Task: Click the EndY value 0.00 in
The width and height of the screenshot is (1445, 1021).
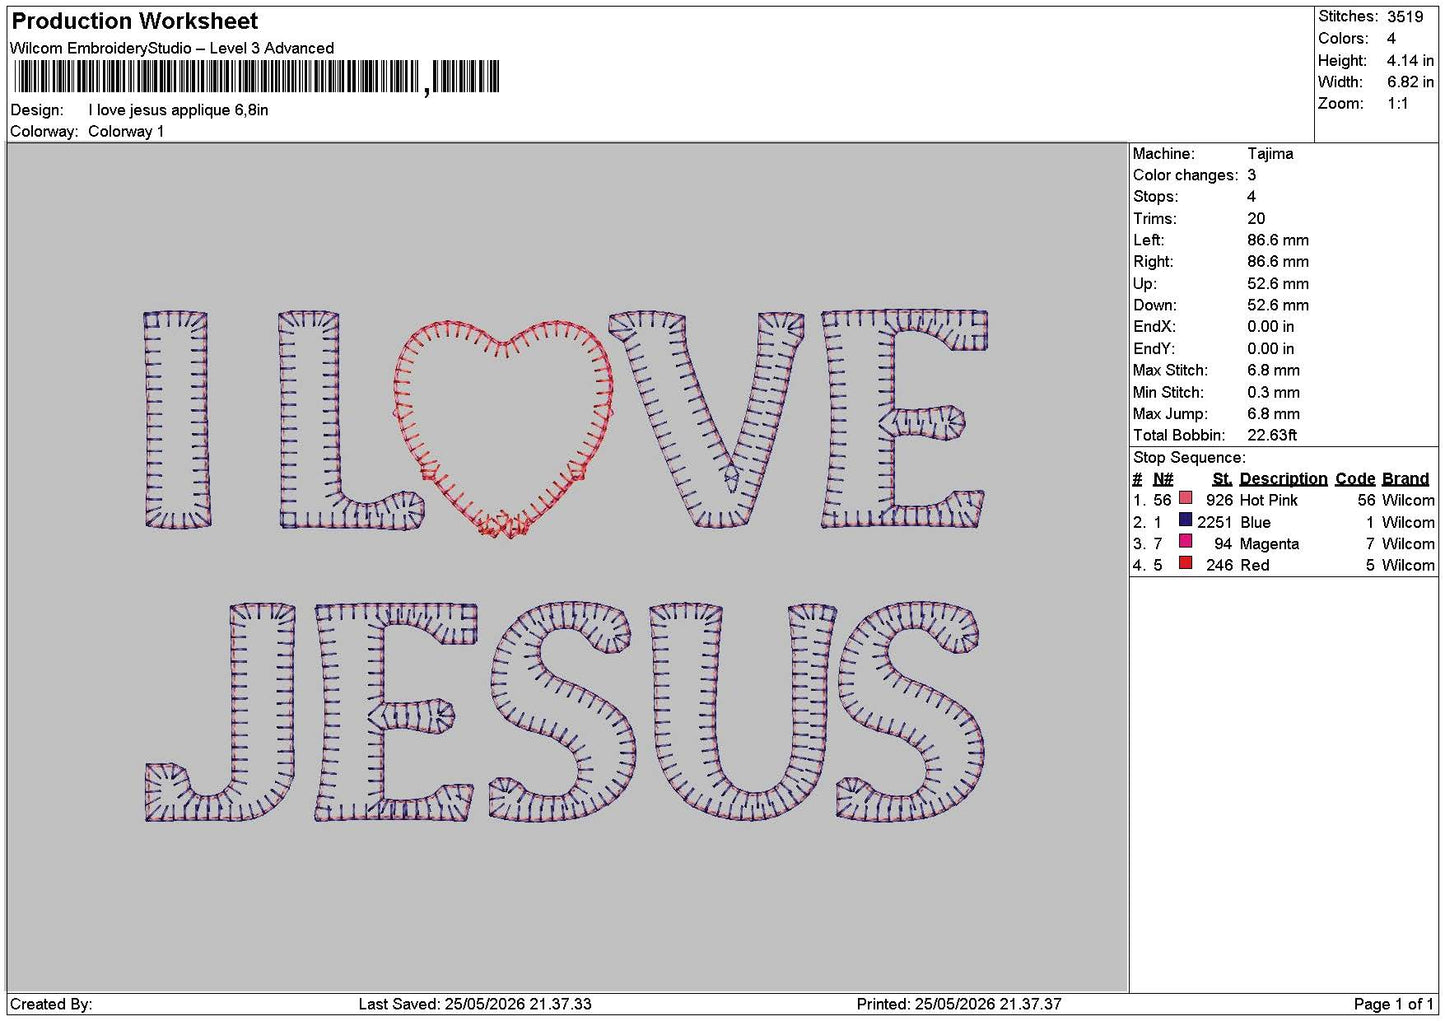Action: coord(1270,349)
